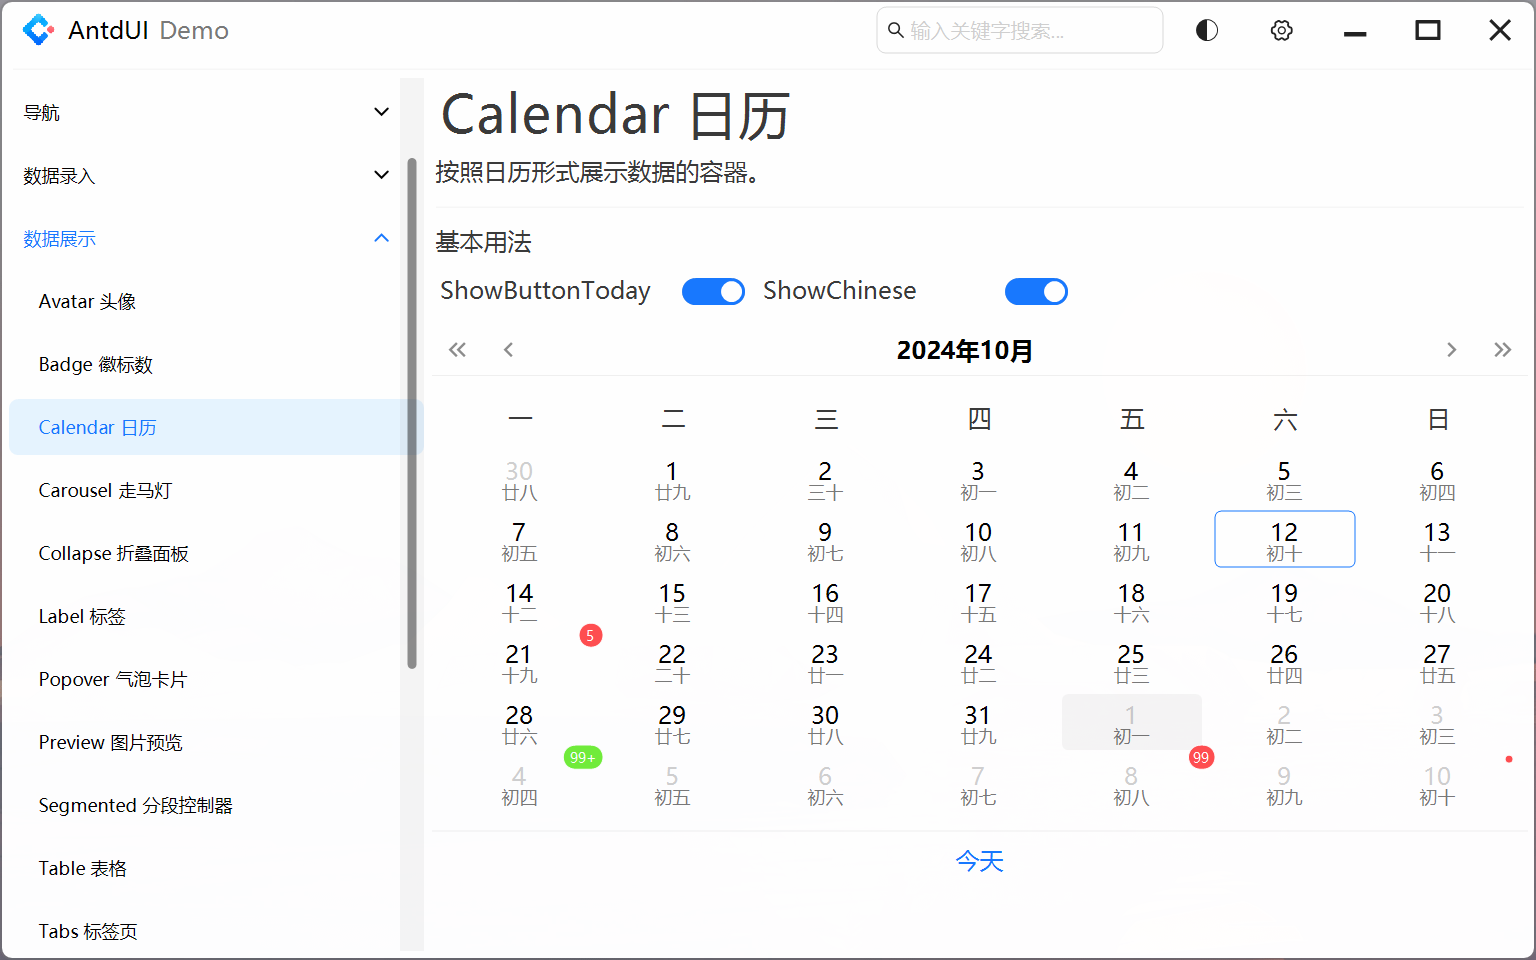Open settings via the gear icon
The height and width of the screenshot is (960, 1536).
[1281, 30]
